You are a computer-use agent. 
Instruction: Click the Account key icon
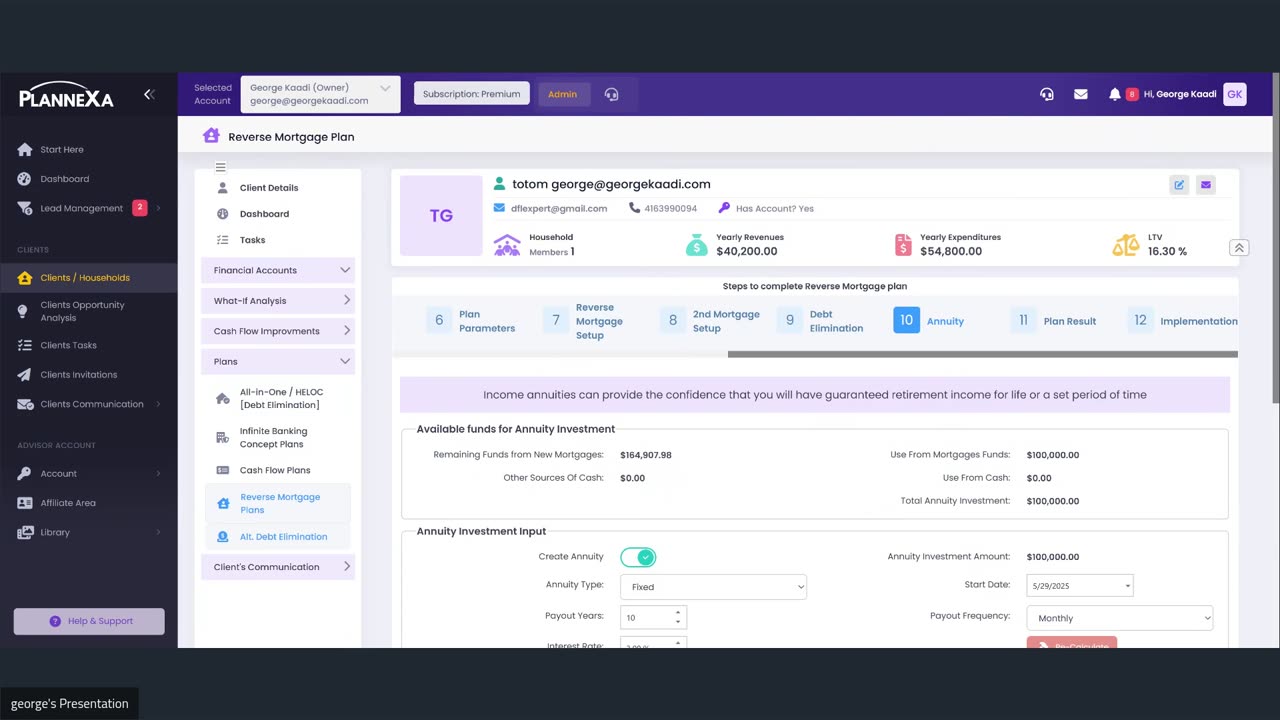[x=25, y=474]
